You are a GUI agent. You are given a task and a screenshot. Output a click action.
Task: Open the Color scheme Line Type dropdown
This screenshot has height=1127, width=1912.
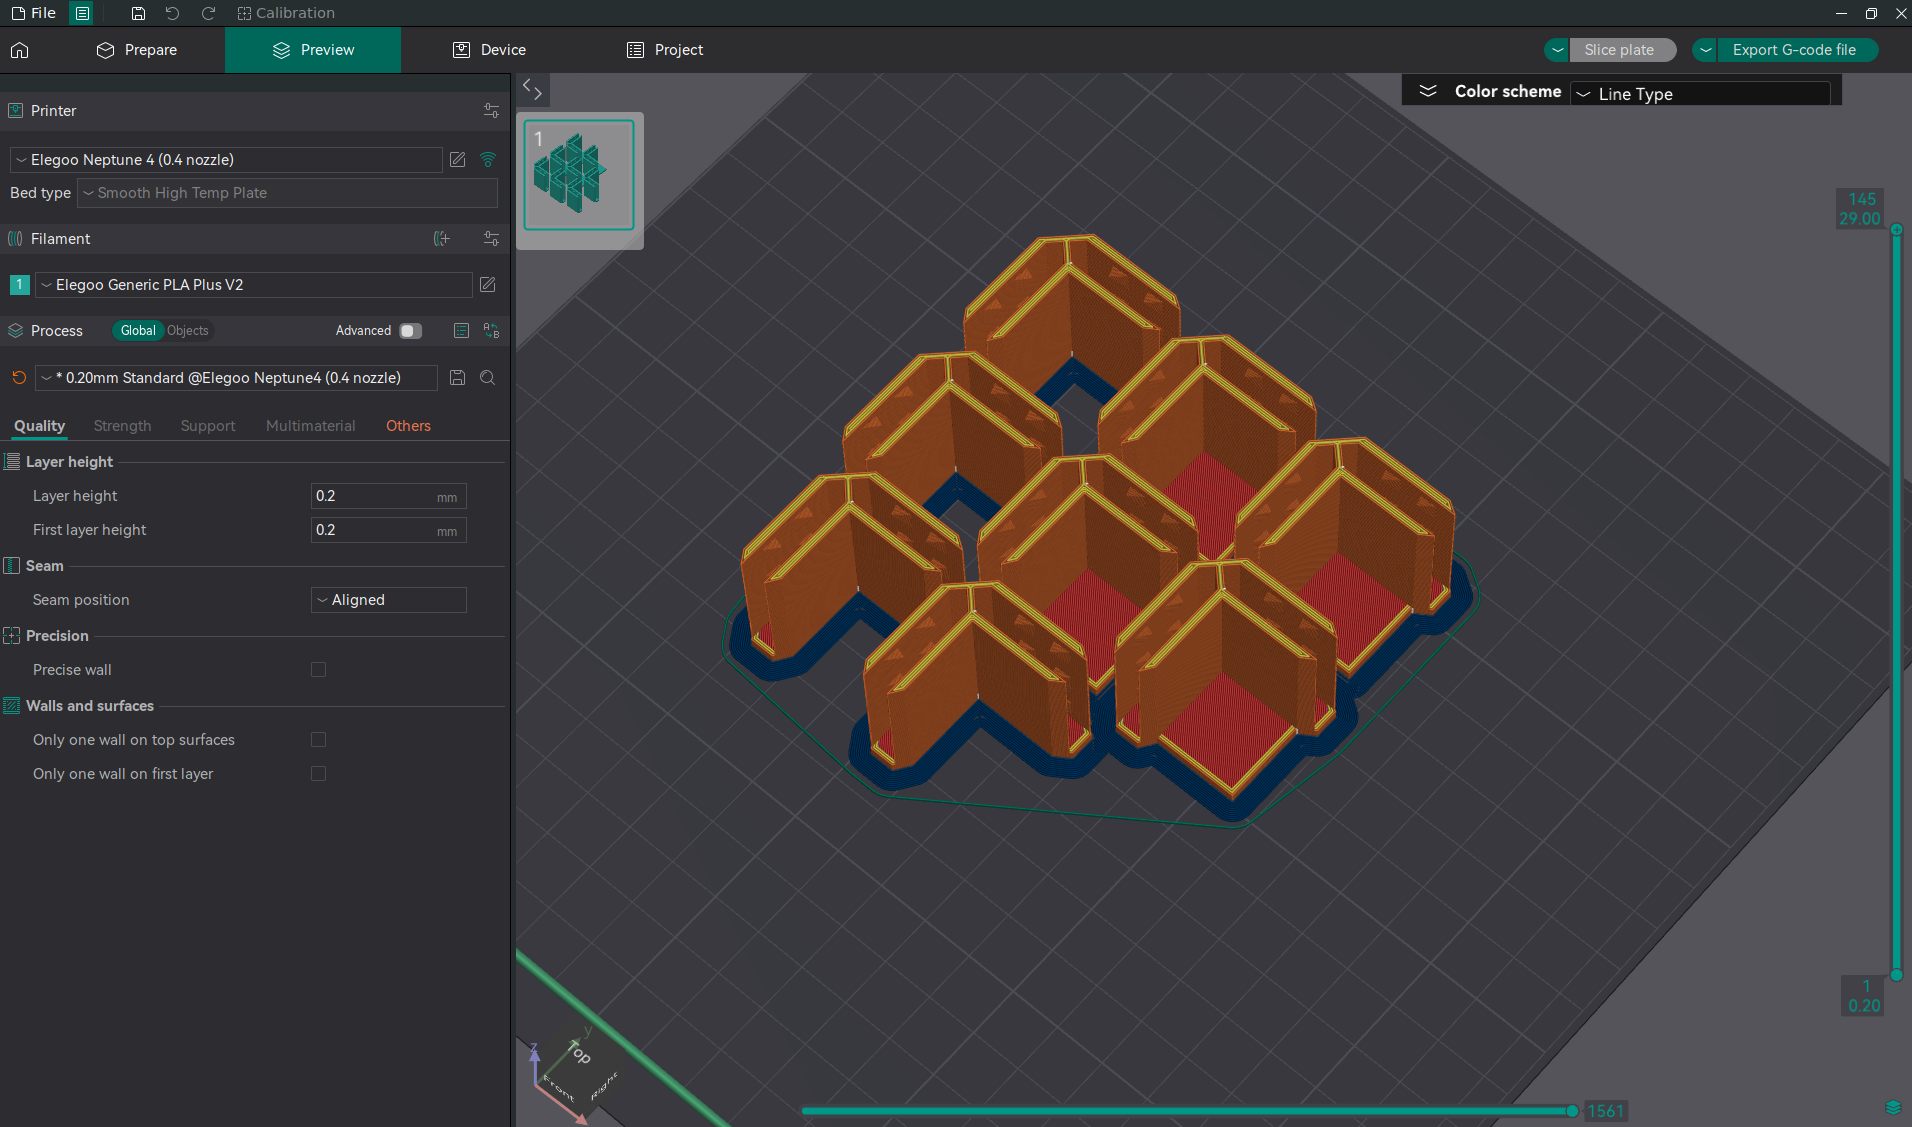1700,94
